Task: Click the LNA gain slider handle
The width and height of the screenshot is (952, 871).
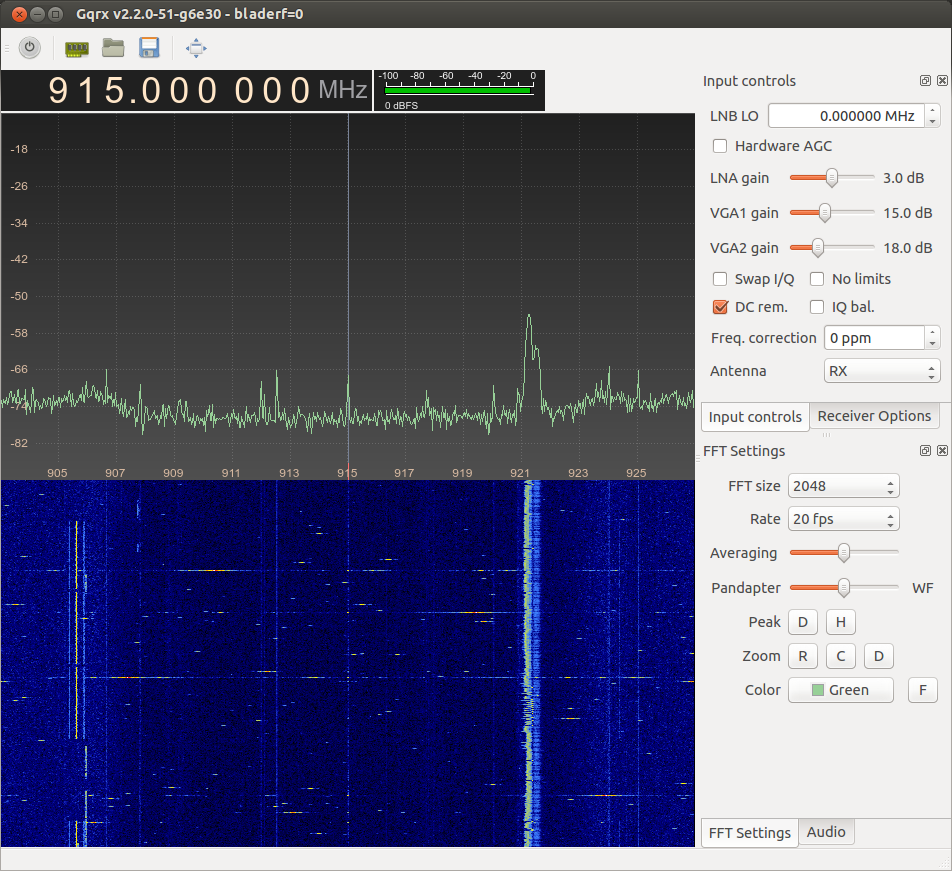Action: (831, 178)
